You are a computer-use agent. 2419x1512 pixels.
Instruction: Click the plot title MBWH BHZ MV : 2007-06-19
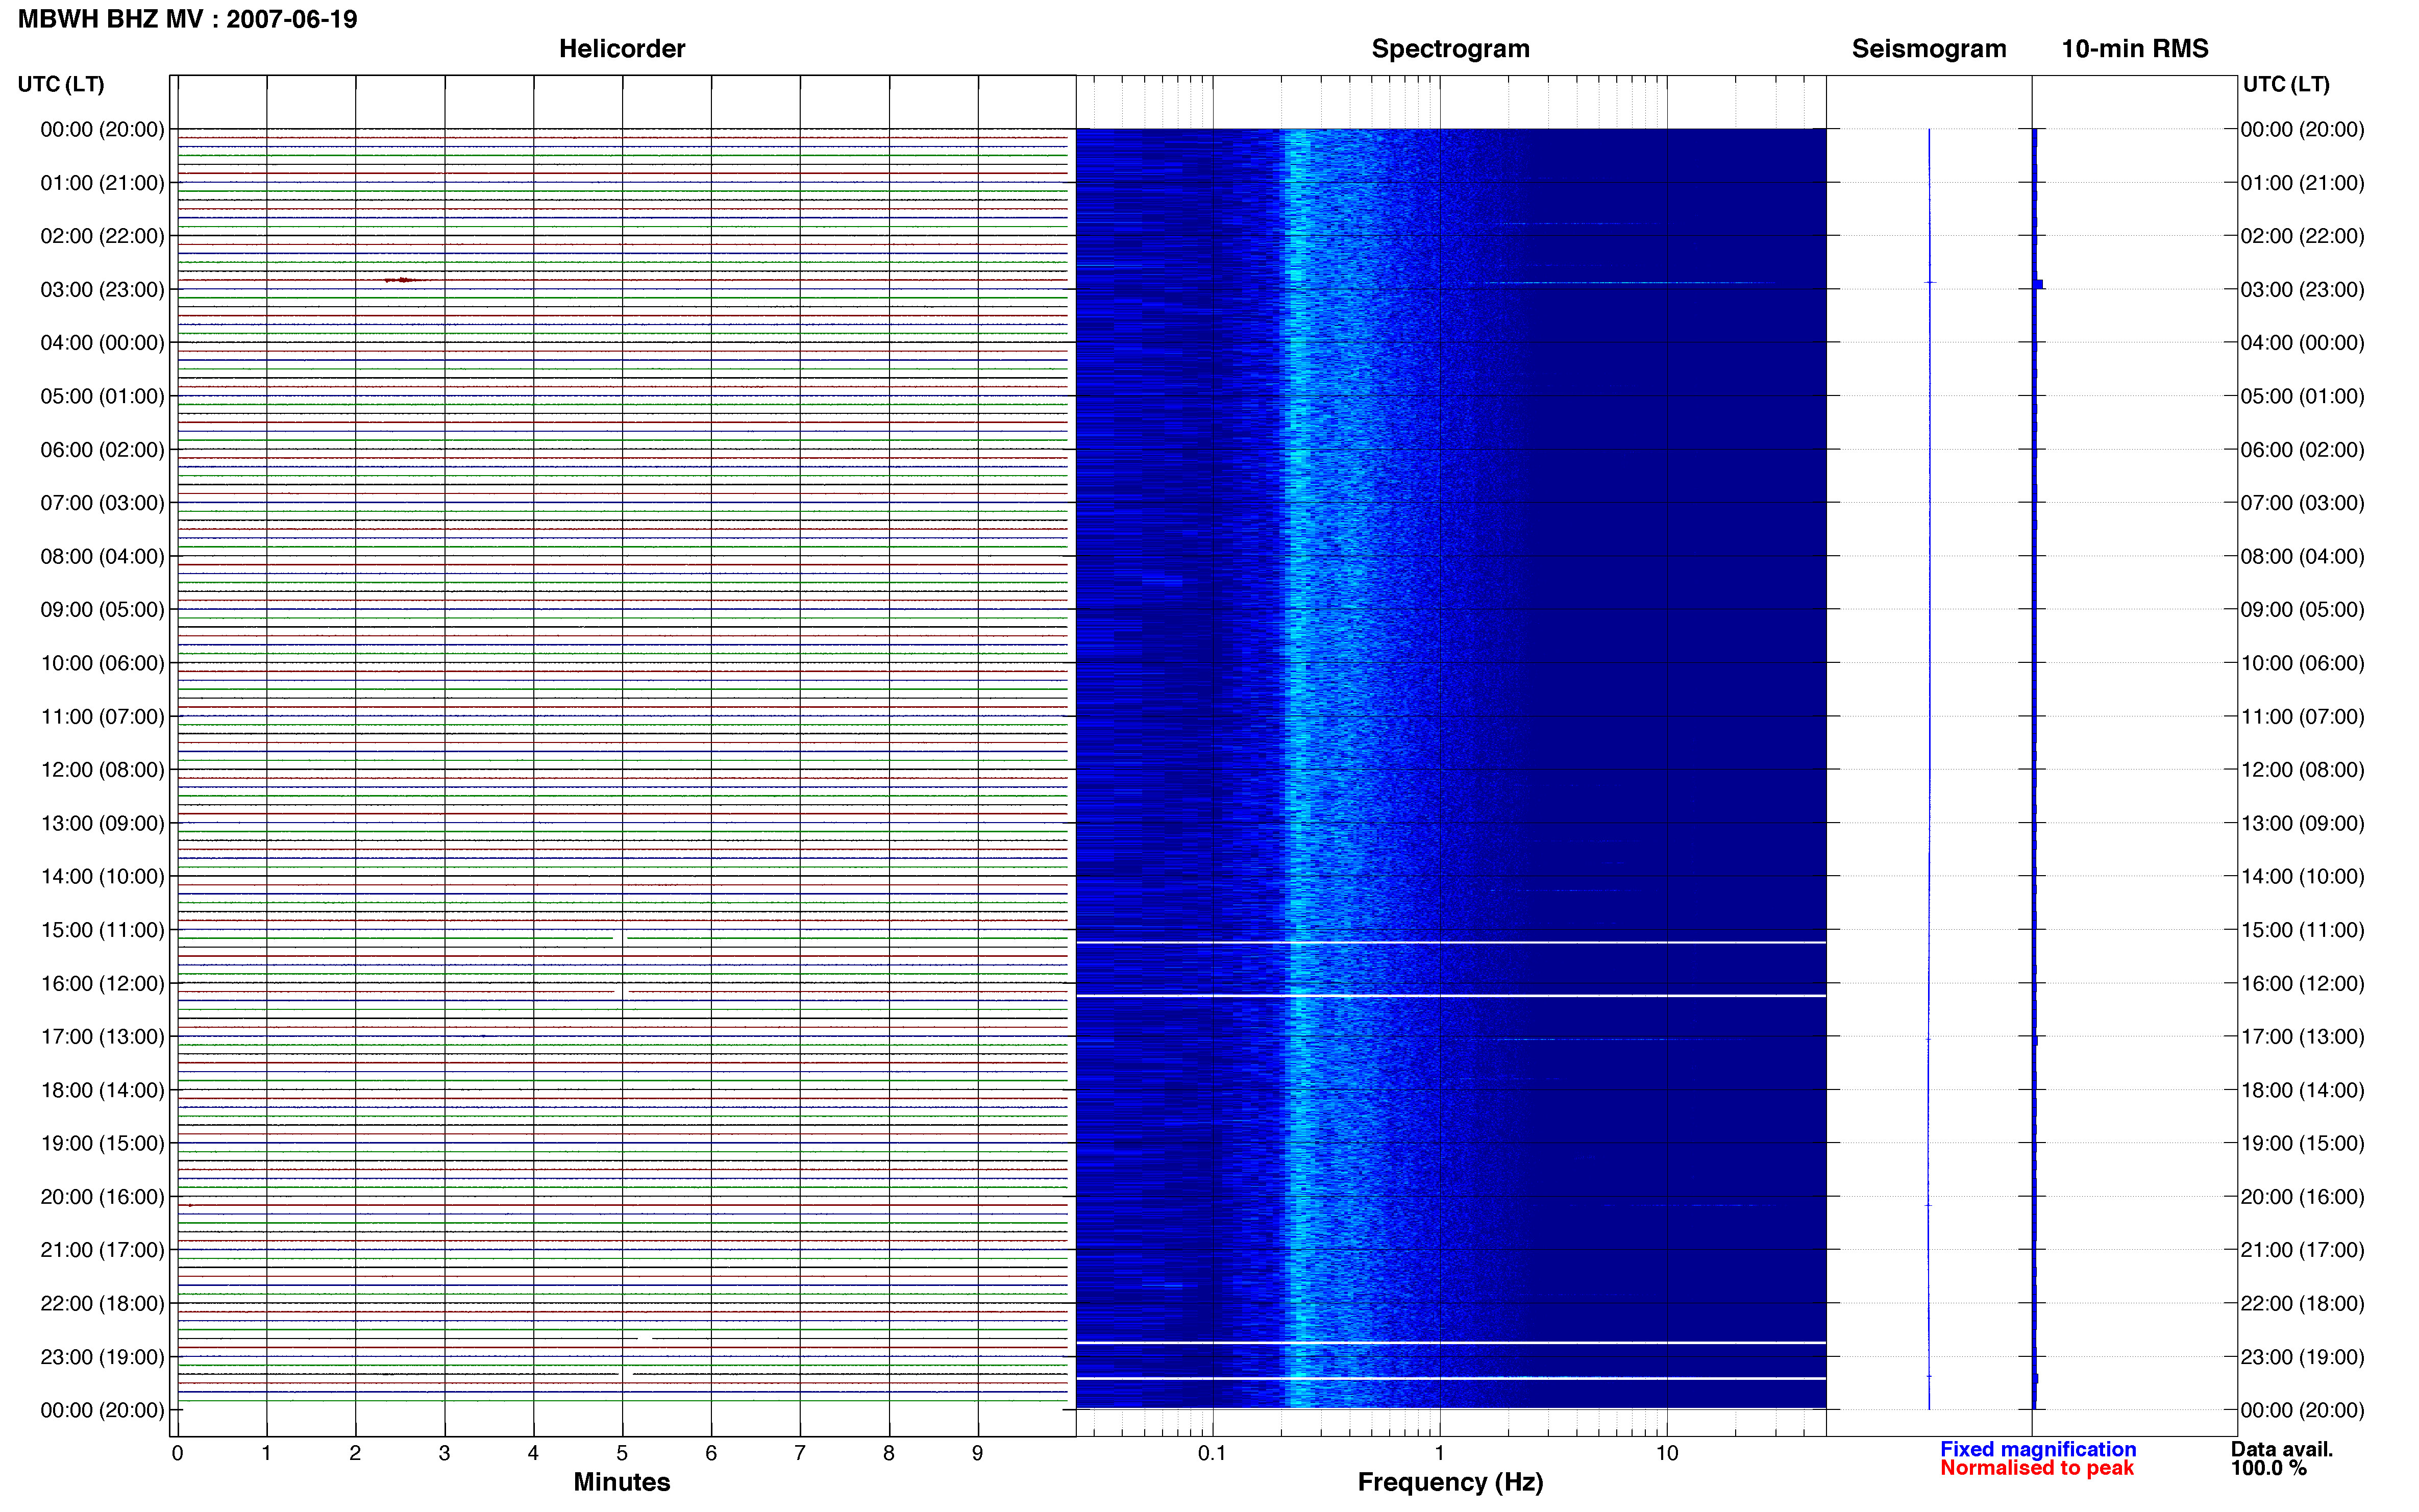coord(187,19)
